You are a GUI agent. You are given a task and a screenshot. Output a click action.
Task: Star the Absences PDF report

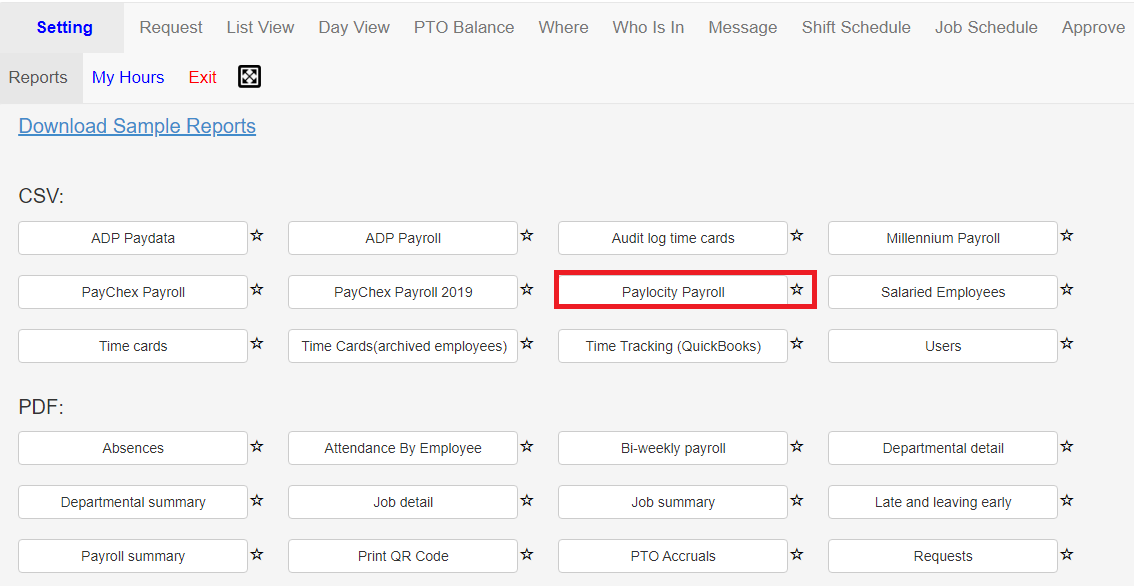257,446
